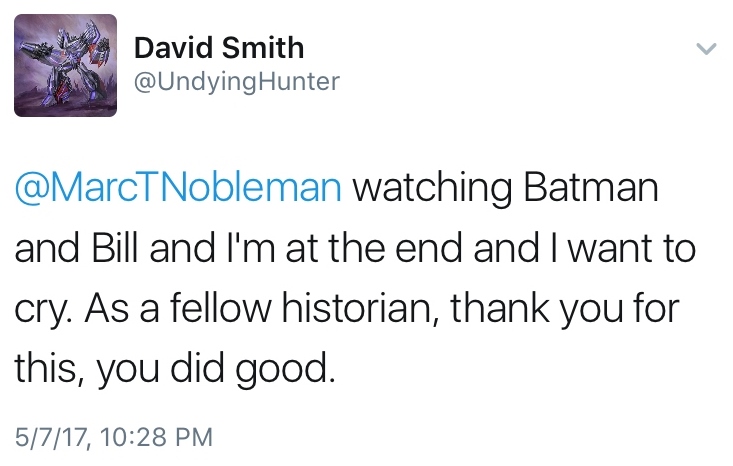Expand the tweet options chevron
This screenshot has width=733, height=466.
pyautogui.click(x=705, y=48)
